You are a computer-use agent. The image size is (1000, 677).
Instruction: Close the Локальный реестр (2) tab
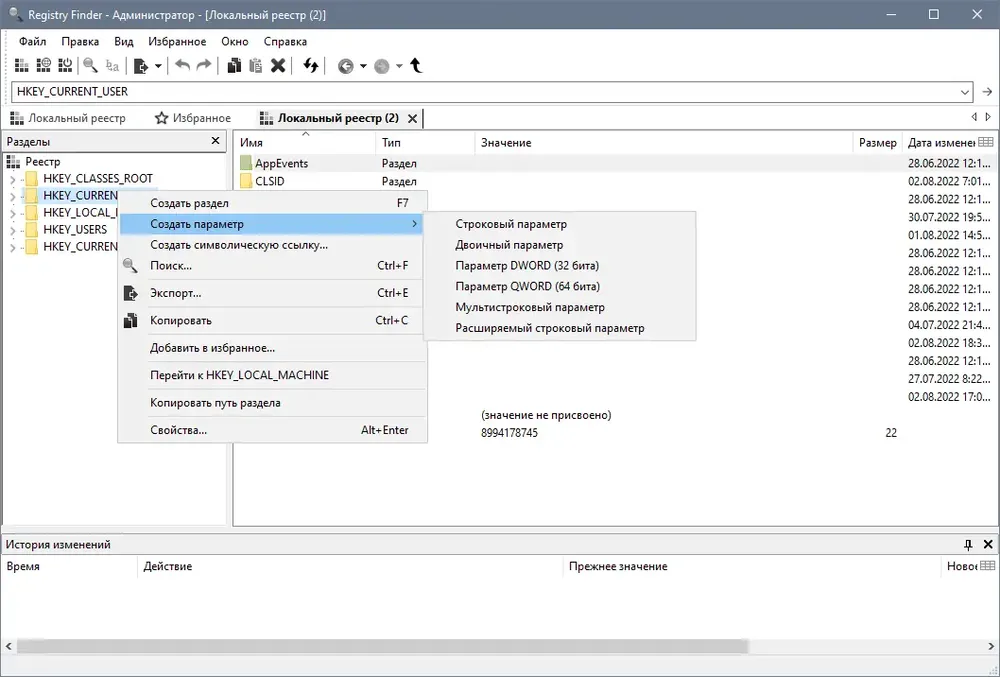click(413, 119)
